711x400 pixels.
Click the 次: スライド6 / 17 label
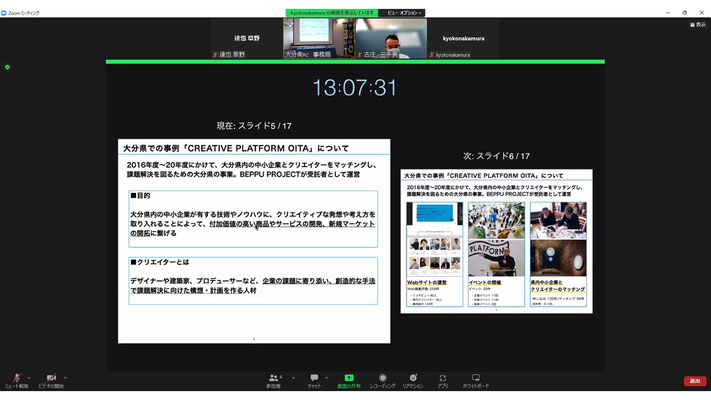point(497,156)
